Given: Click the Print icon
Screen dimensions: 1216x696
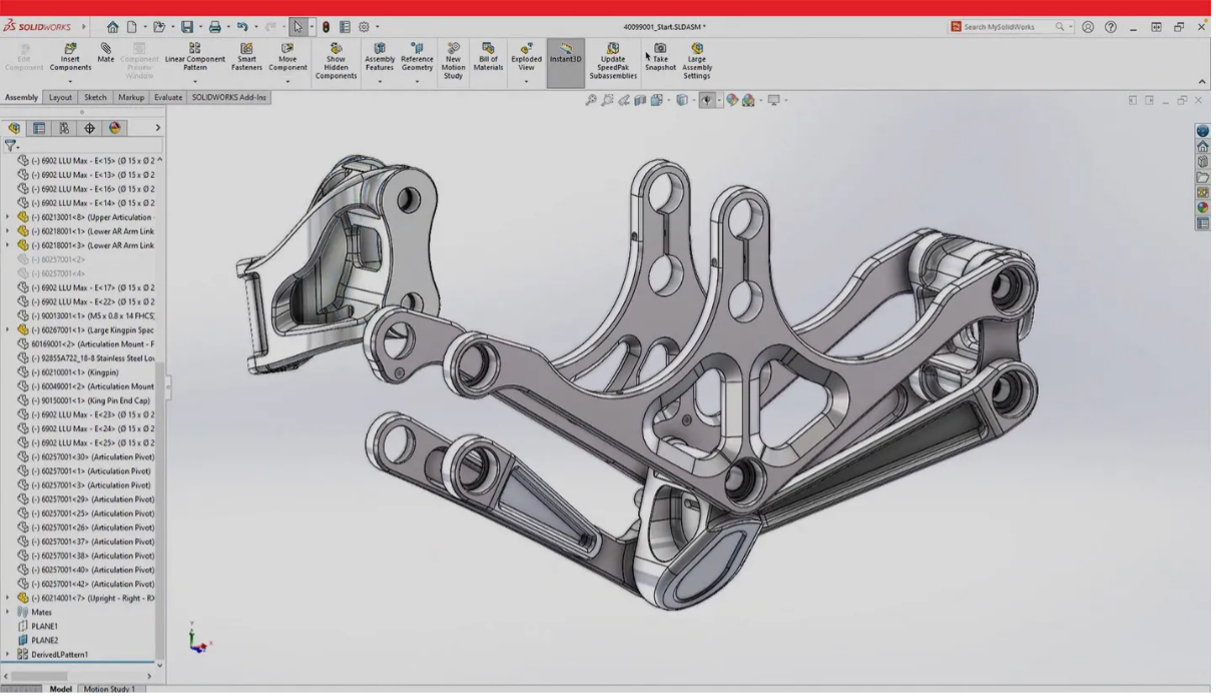Looking at the screenshot, I should point(214,27).
